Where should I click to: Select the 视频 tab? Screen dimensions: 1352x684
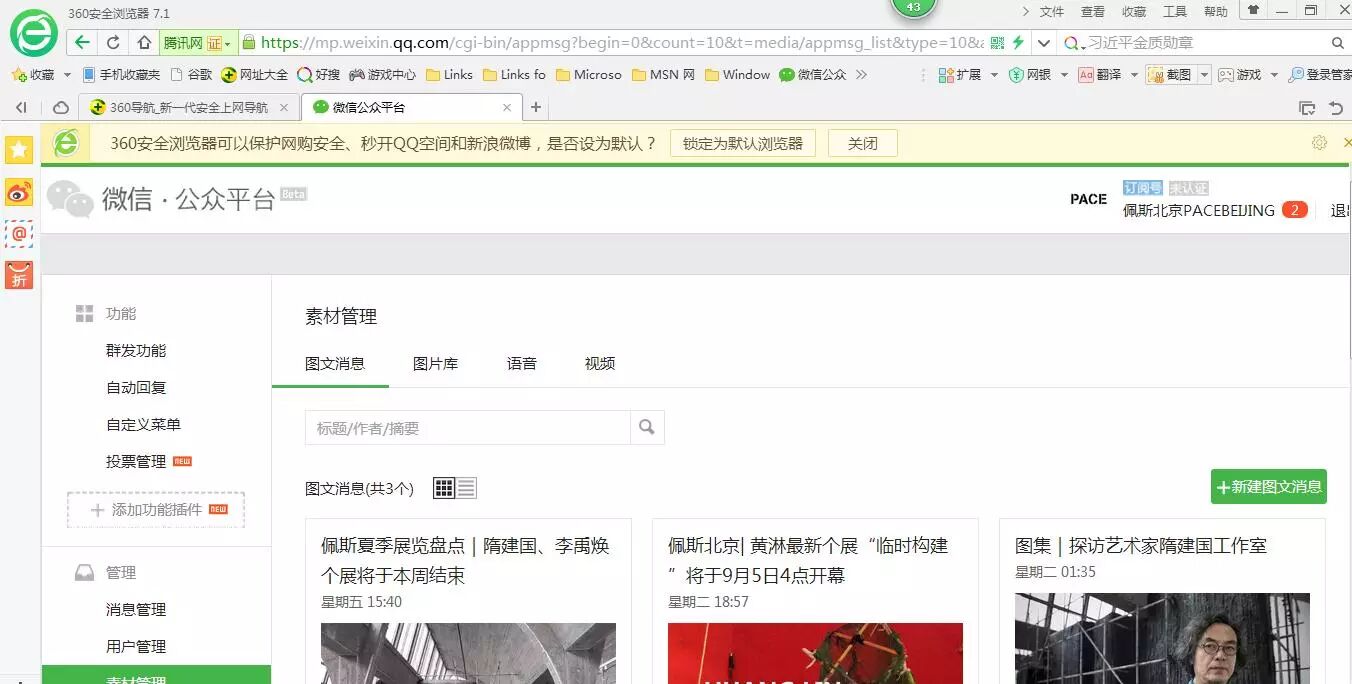click(x=600, y=364)
